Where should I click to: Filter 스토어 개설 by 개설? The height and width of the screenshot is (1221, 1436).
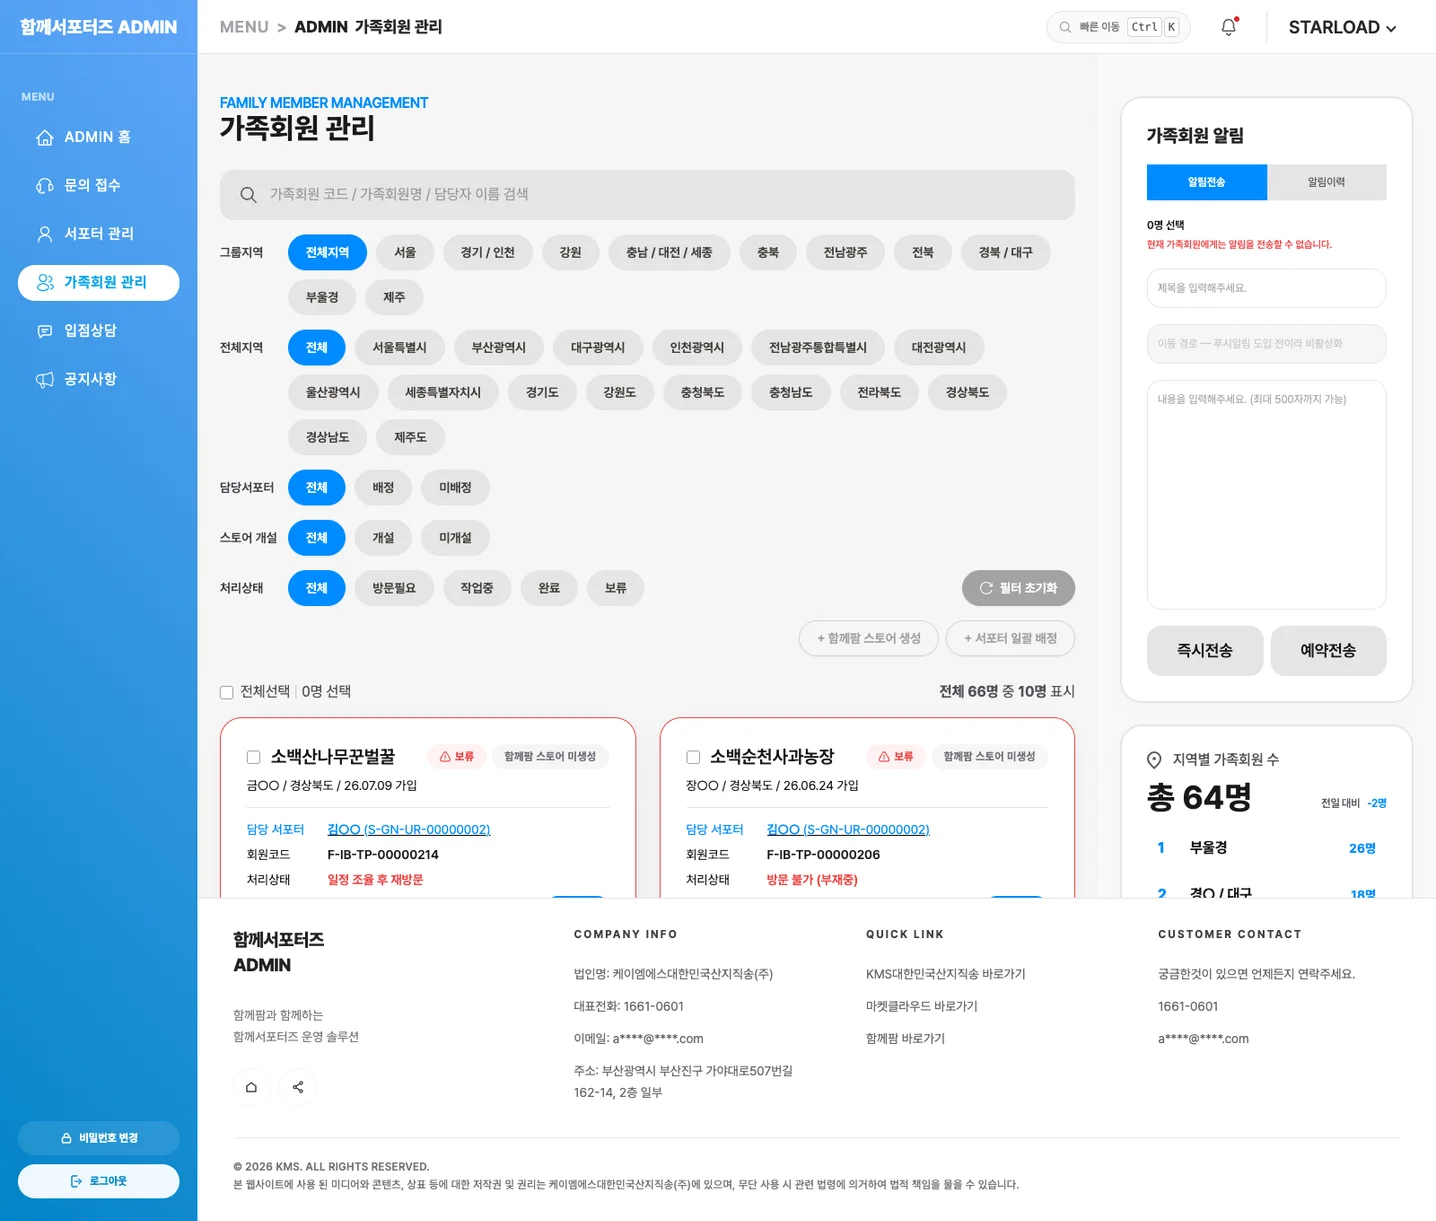tap(383, 538)
